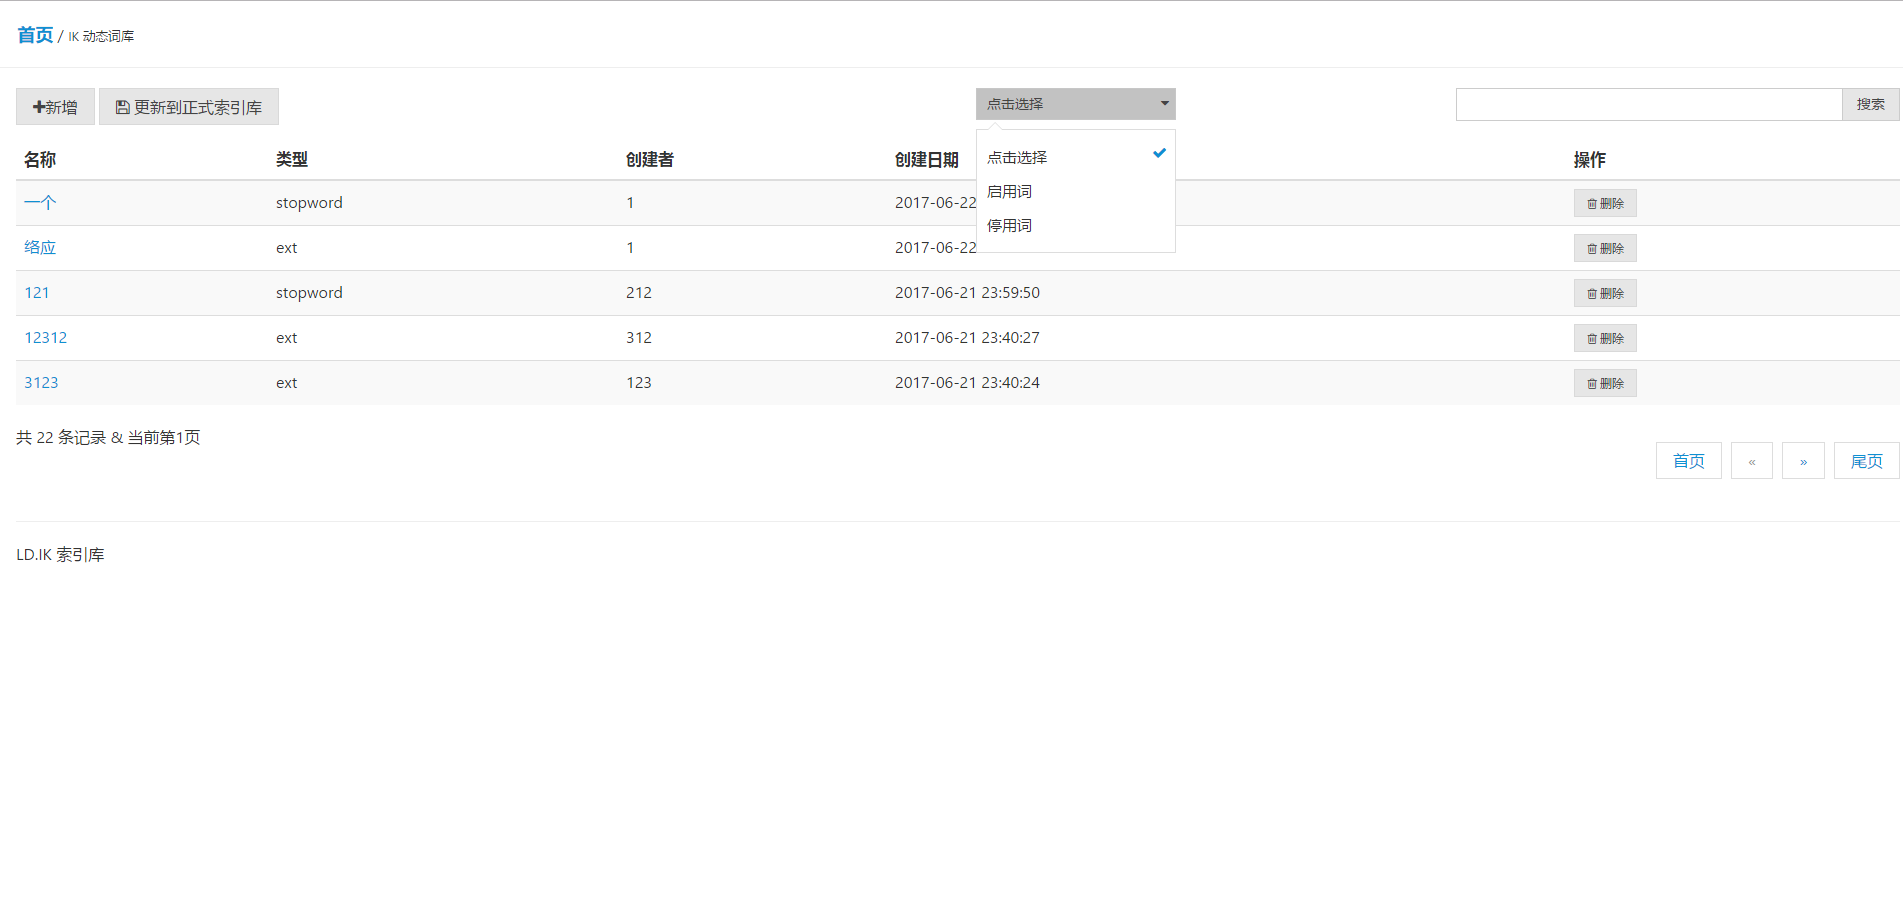Click the LD.IK 索引库 footer text
This screenshot has height=898, width=1903.
coord(60,555)
